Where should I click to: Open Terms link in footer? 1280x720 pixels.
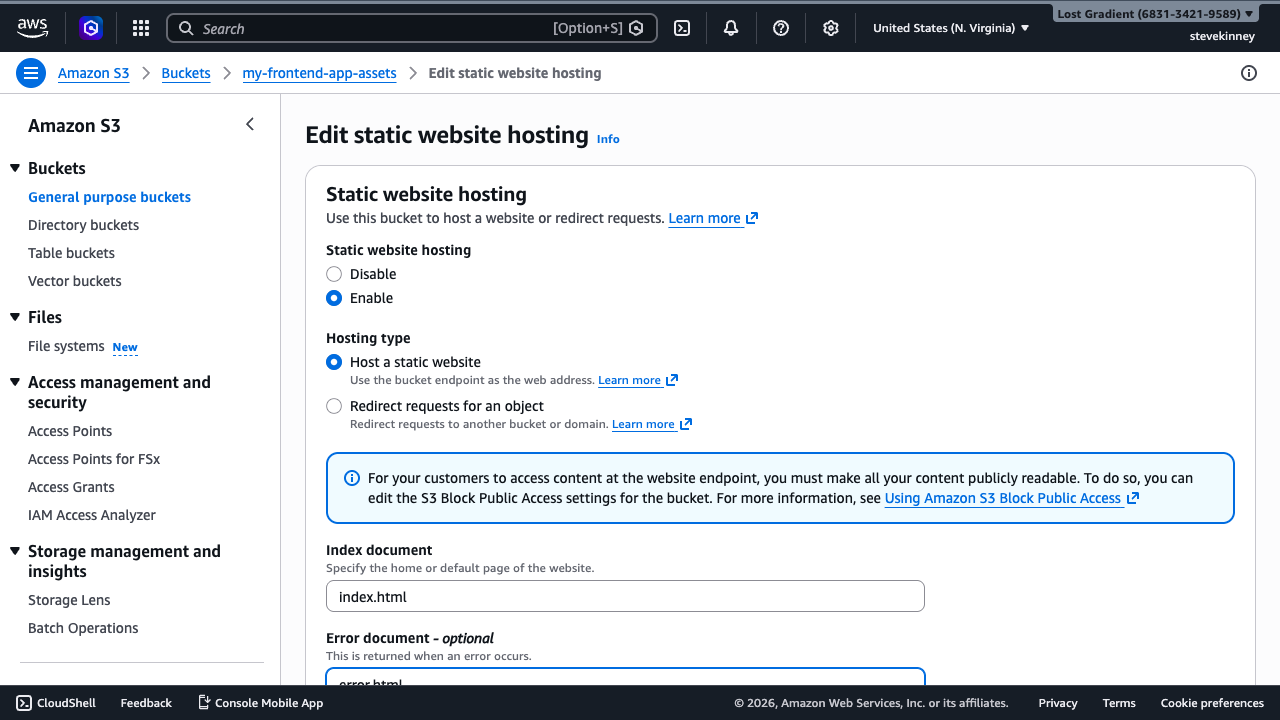[1119, 703]
